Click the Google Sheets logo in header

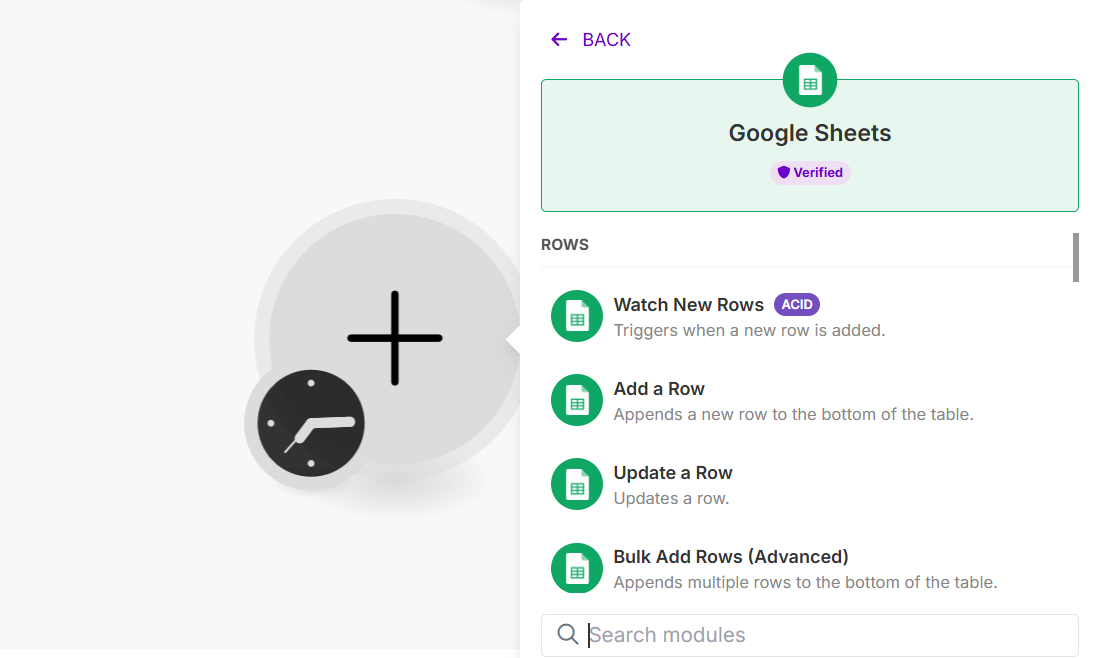(809, 80)
